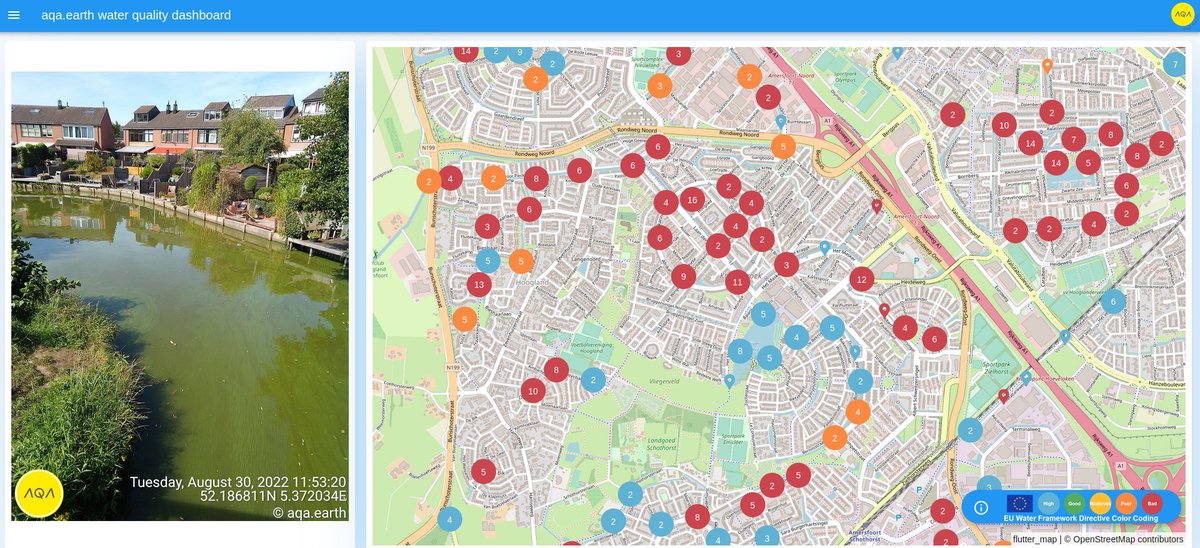This screenshot has width=1200, height=548.
Task: Open the red 12 cluster marker
Action: tap(861, 279)
